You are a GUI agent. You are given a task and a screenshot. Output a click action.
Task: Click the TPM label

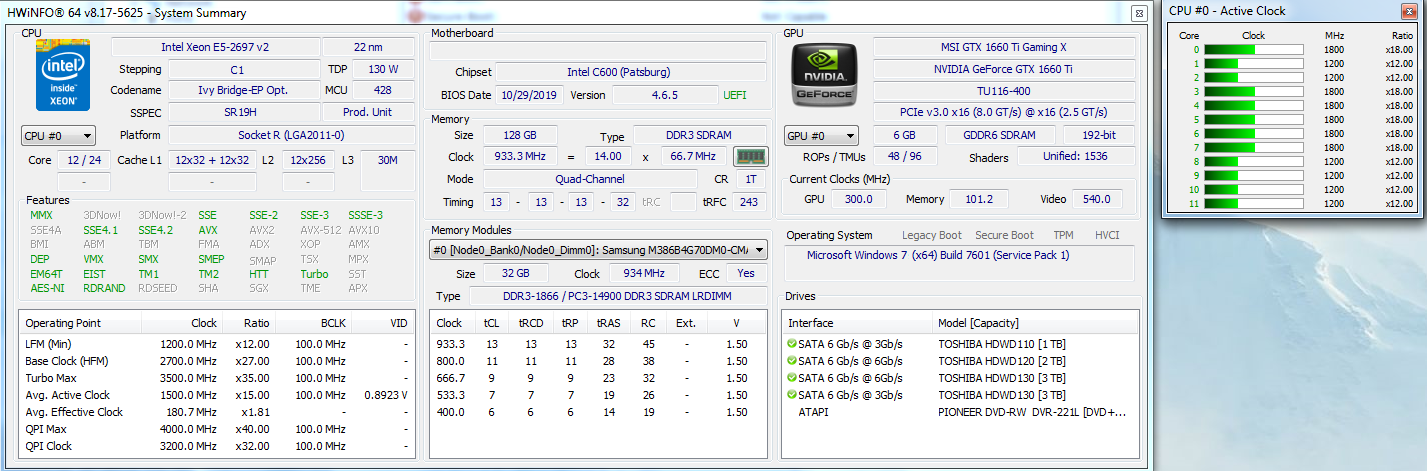point(1063,235)
